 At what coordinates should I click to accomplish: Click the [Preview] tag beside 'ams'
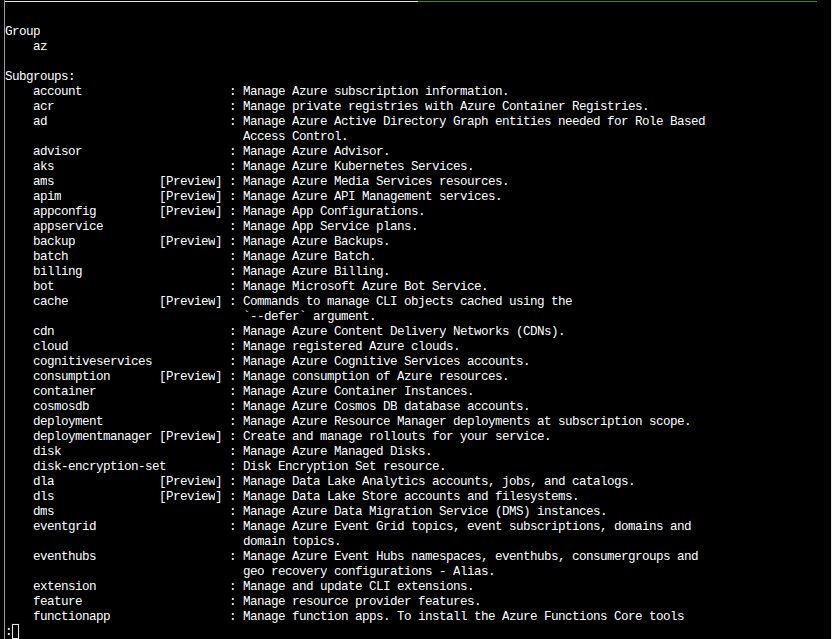[x=191, y=181]
